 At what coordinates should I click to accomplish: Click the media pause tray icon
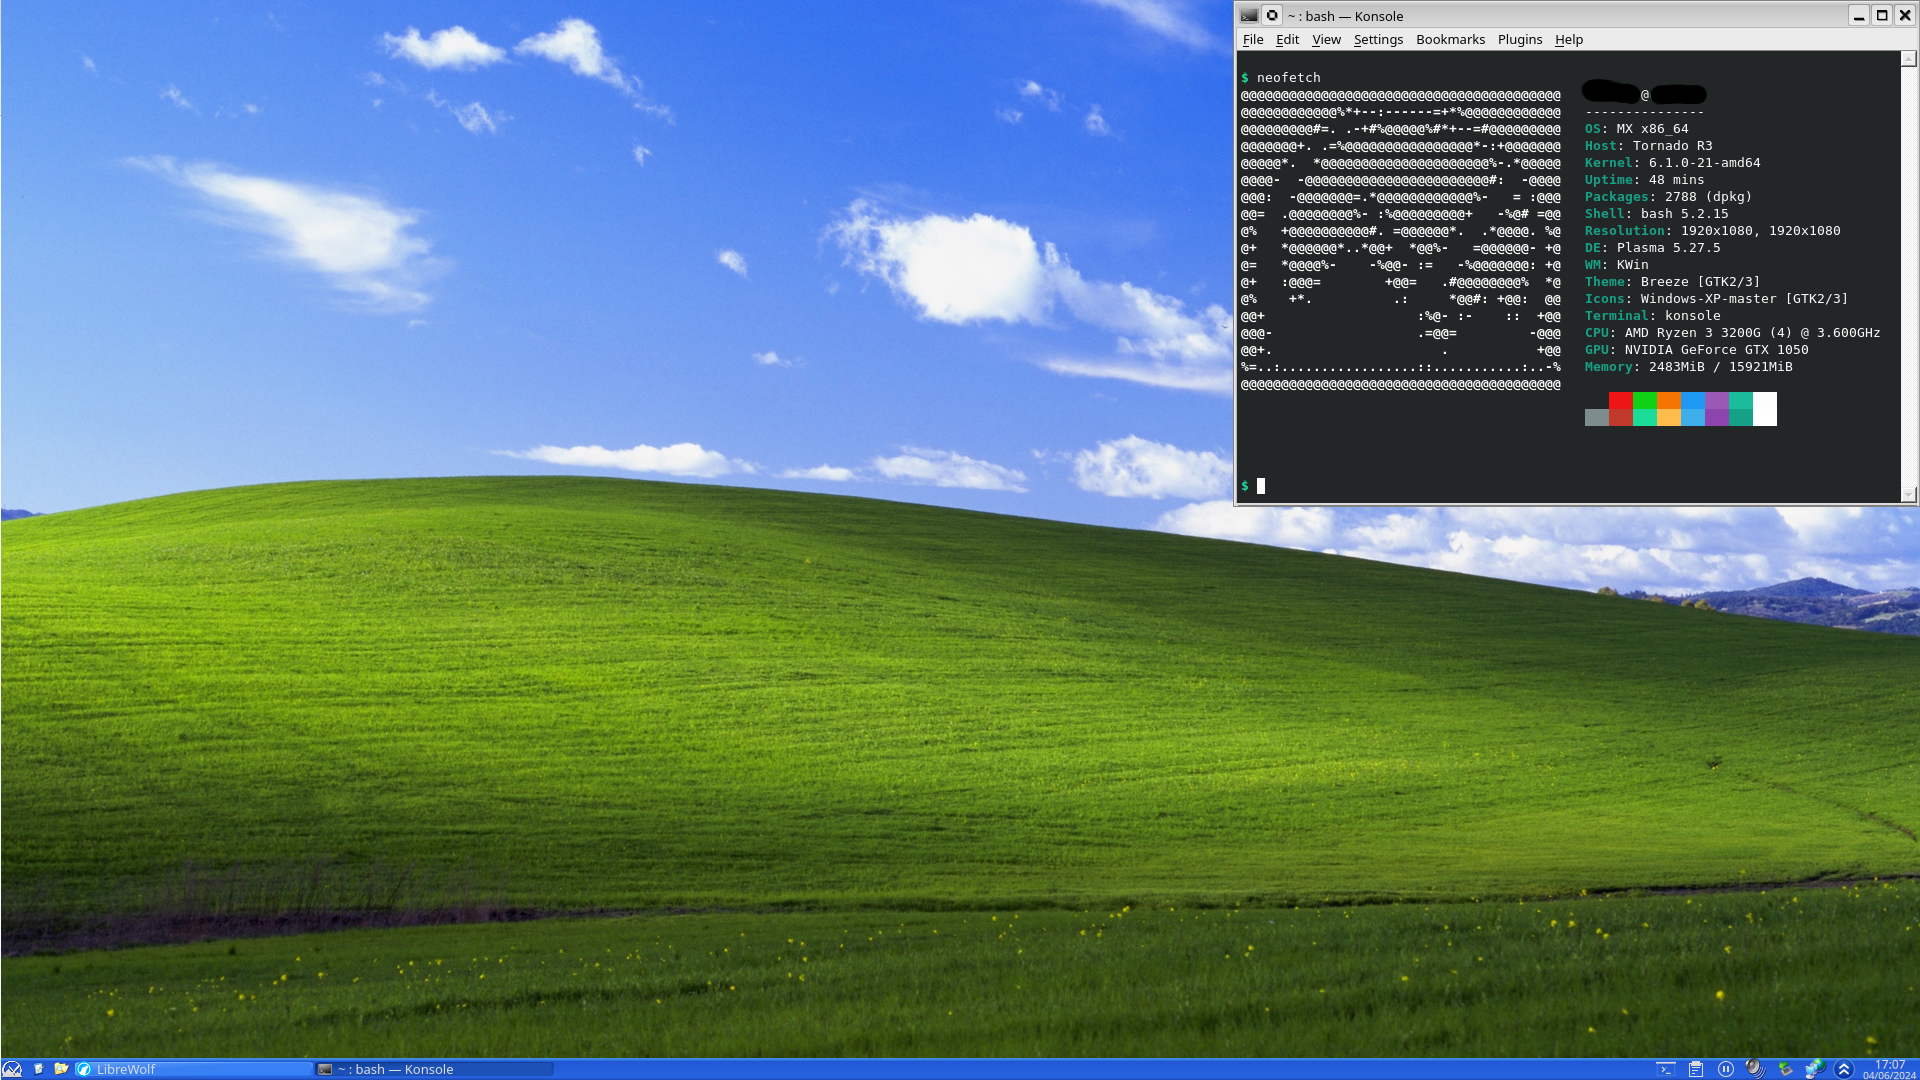[x=1726, y=1069]
